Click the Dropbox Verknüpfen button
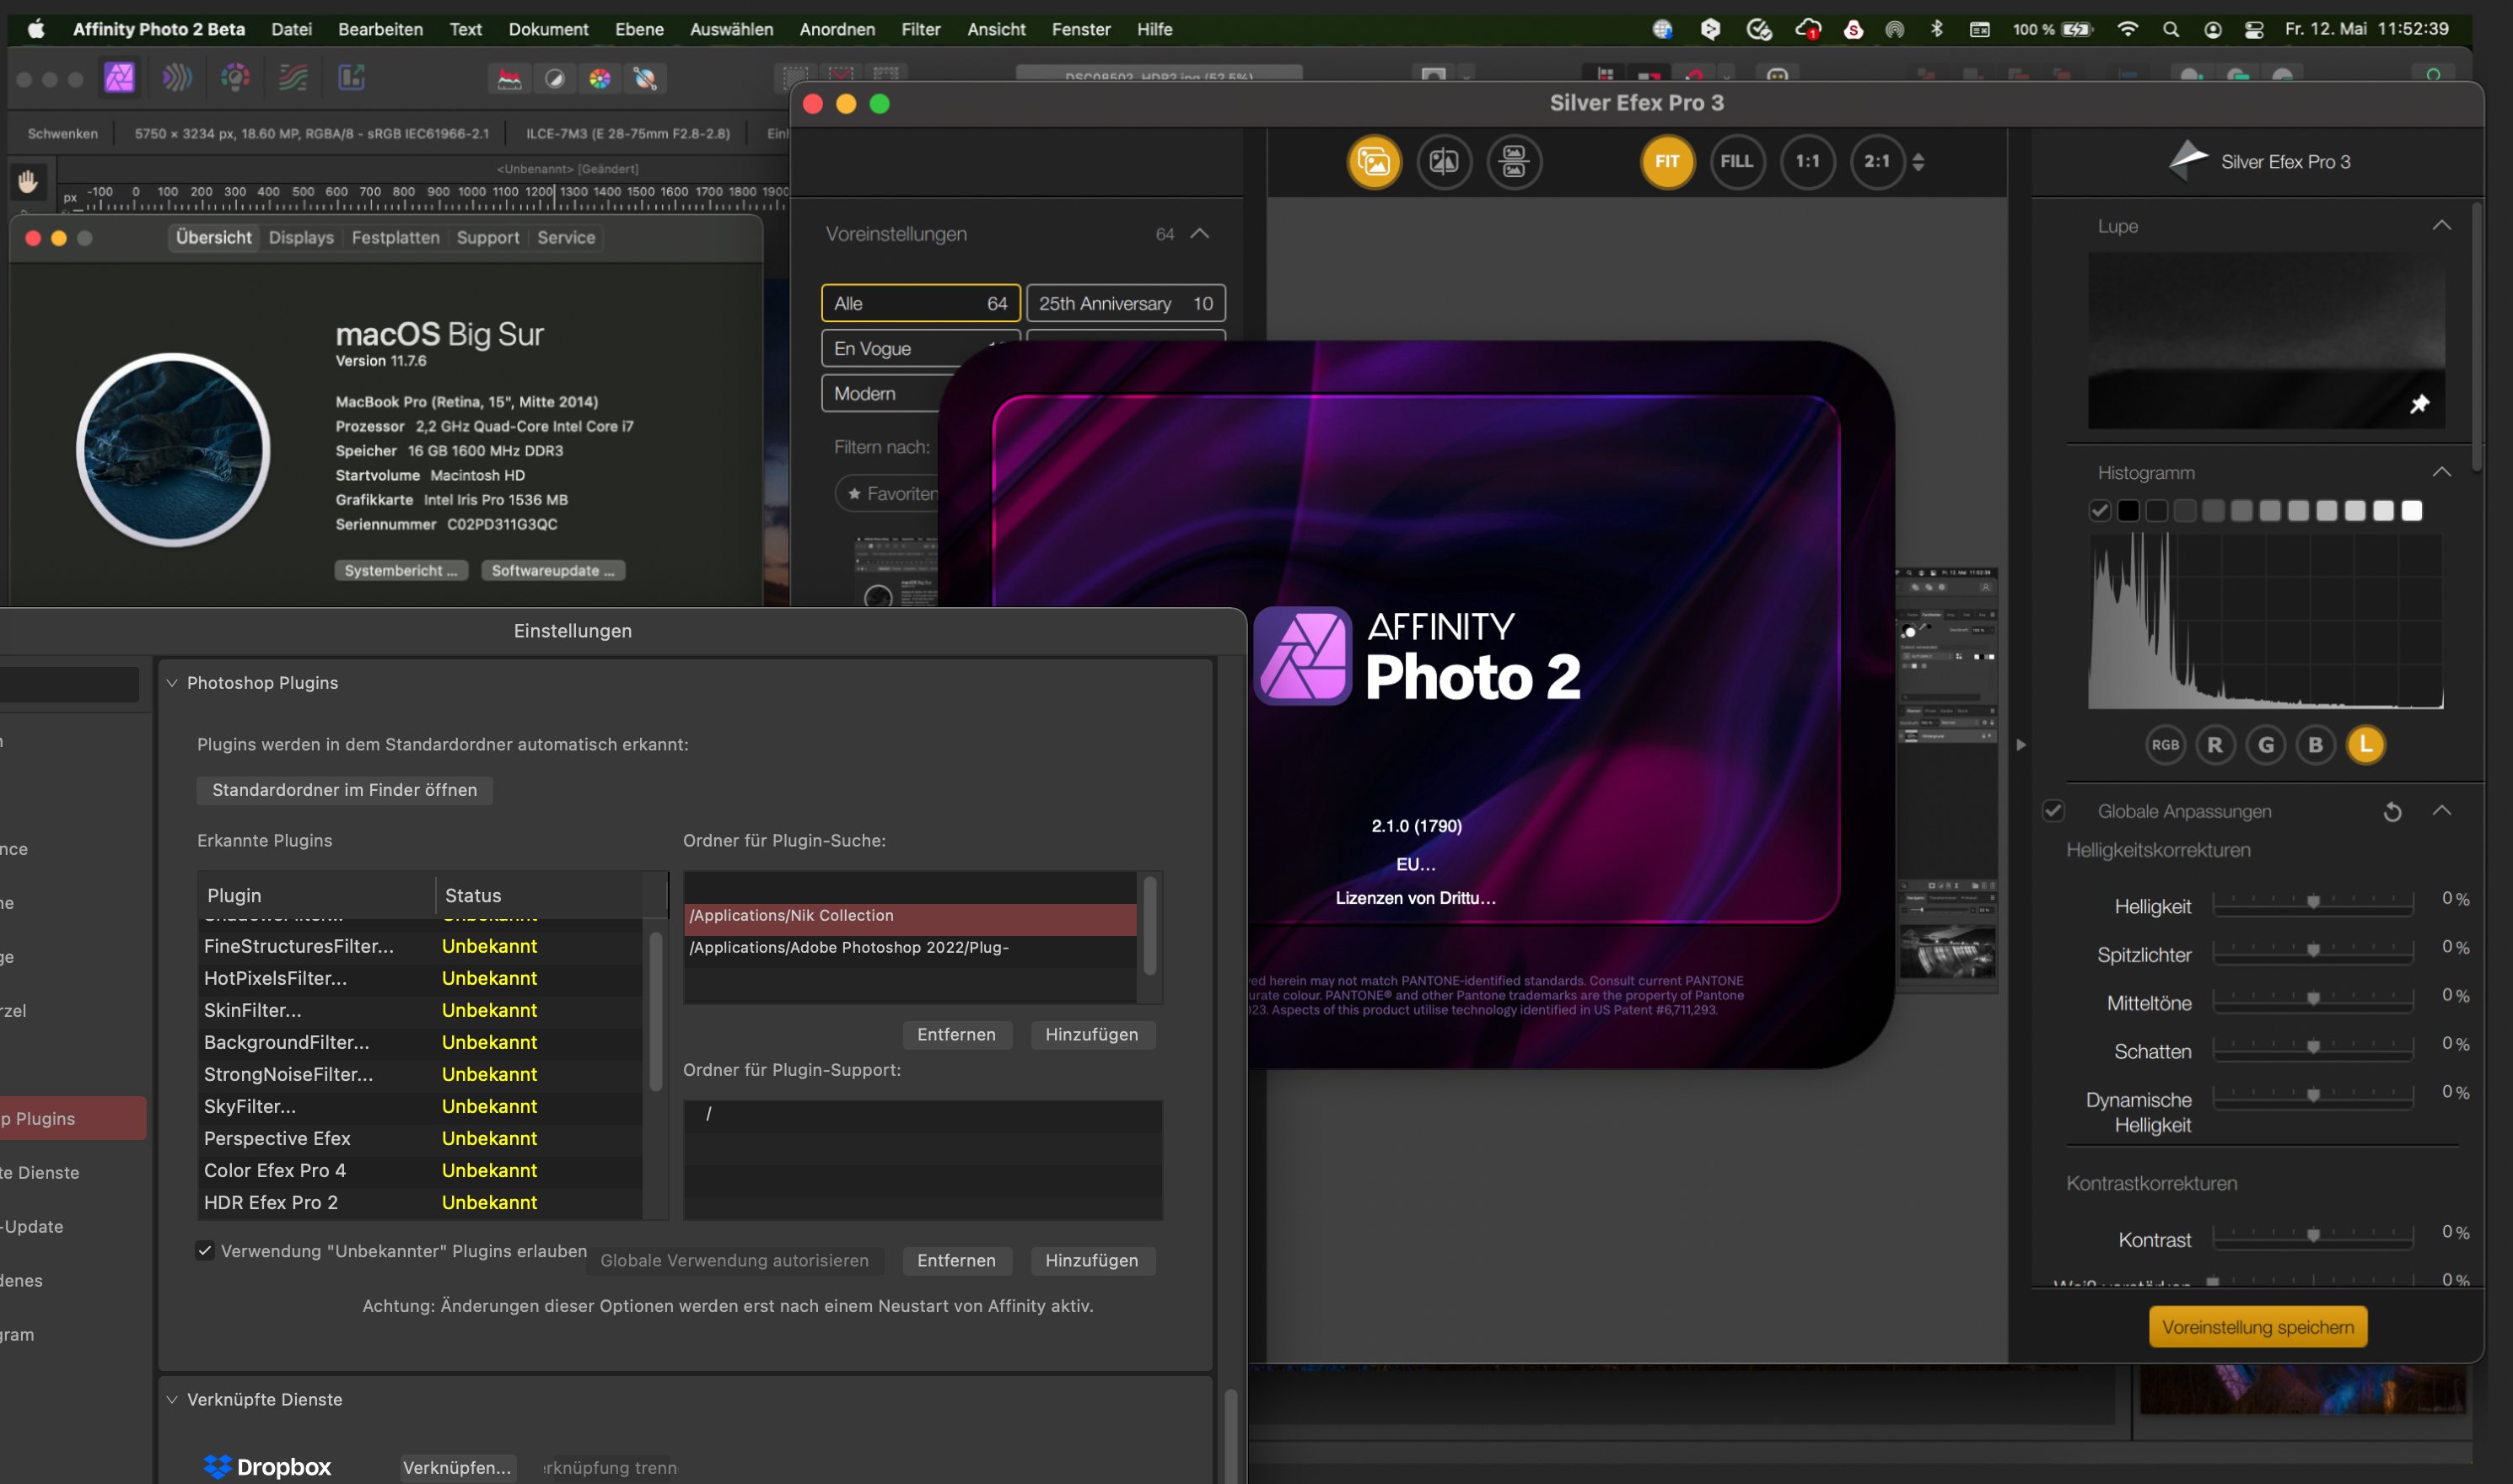Image resolution: width=2513 pixels, height=1484 pixels. (457, 1467)
